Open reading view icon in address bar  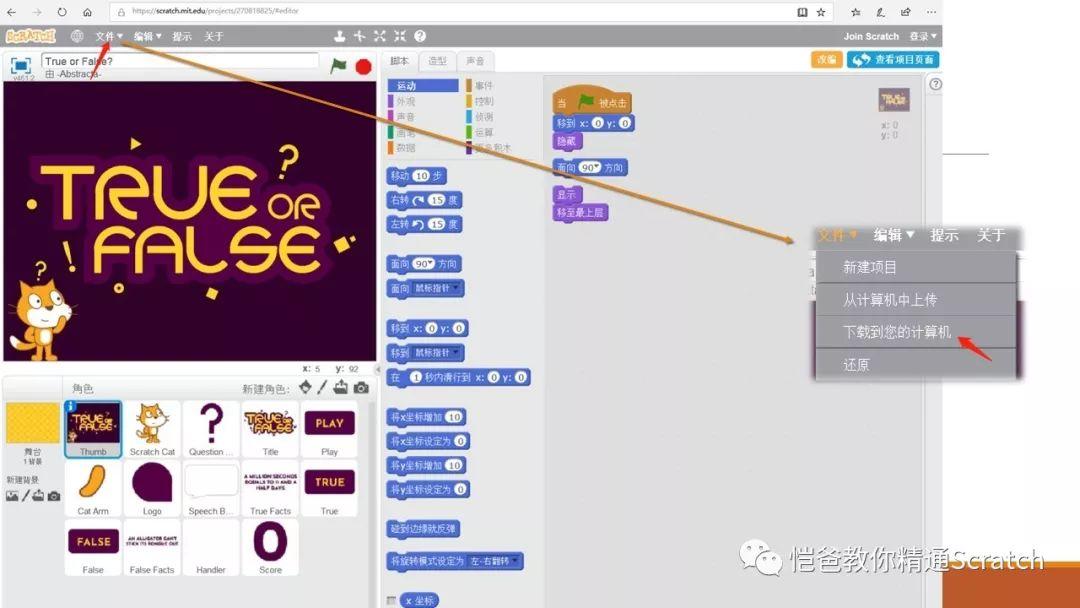coord(802,12)
